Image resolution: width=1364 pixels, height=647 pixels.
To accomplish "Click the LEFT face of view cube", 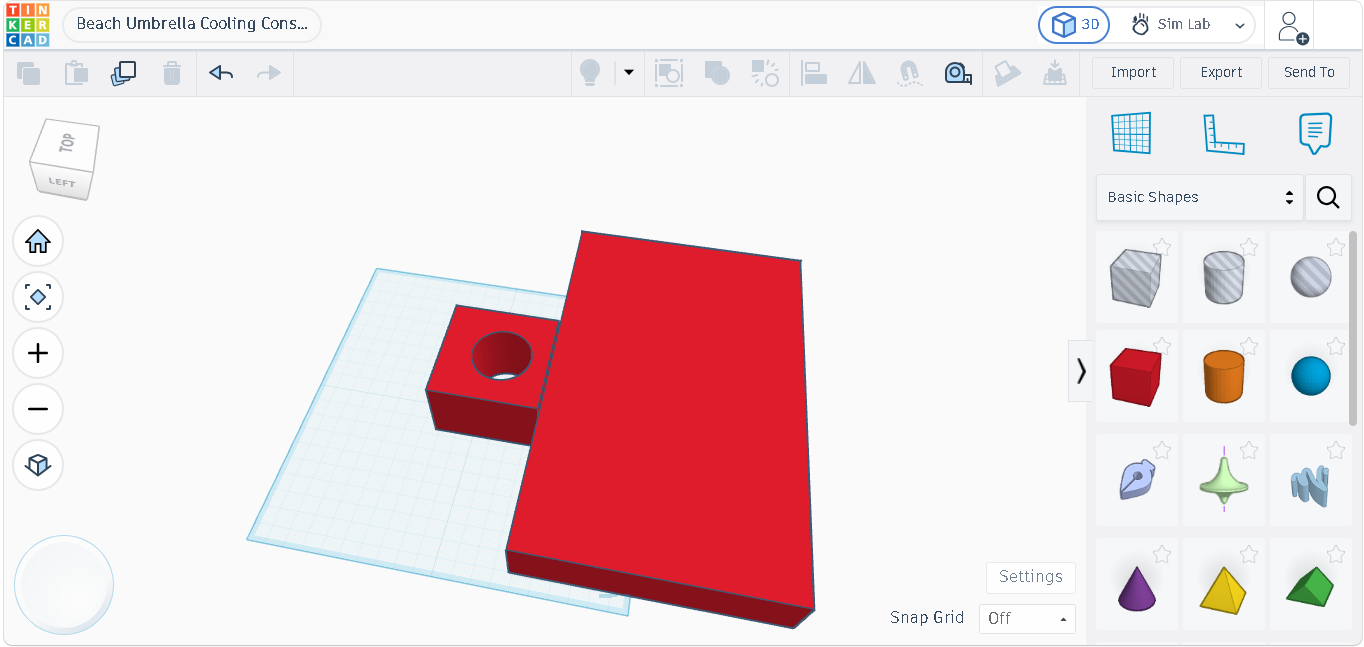I will pyautogui.click(x=62, y=182).
